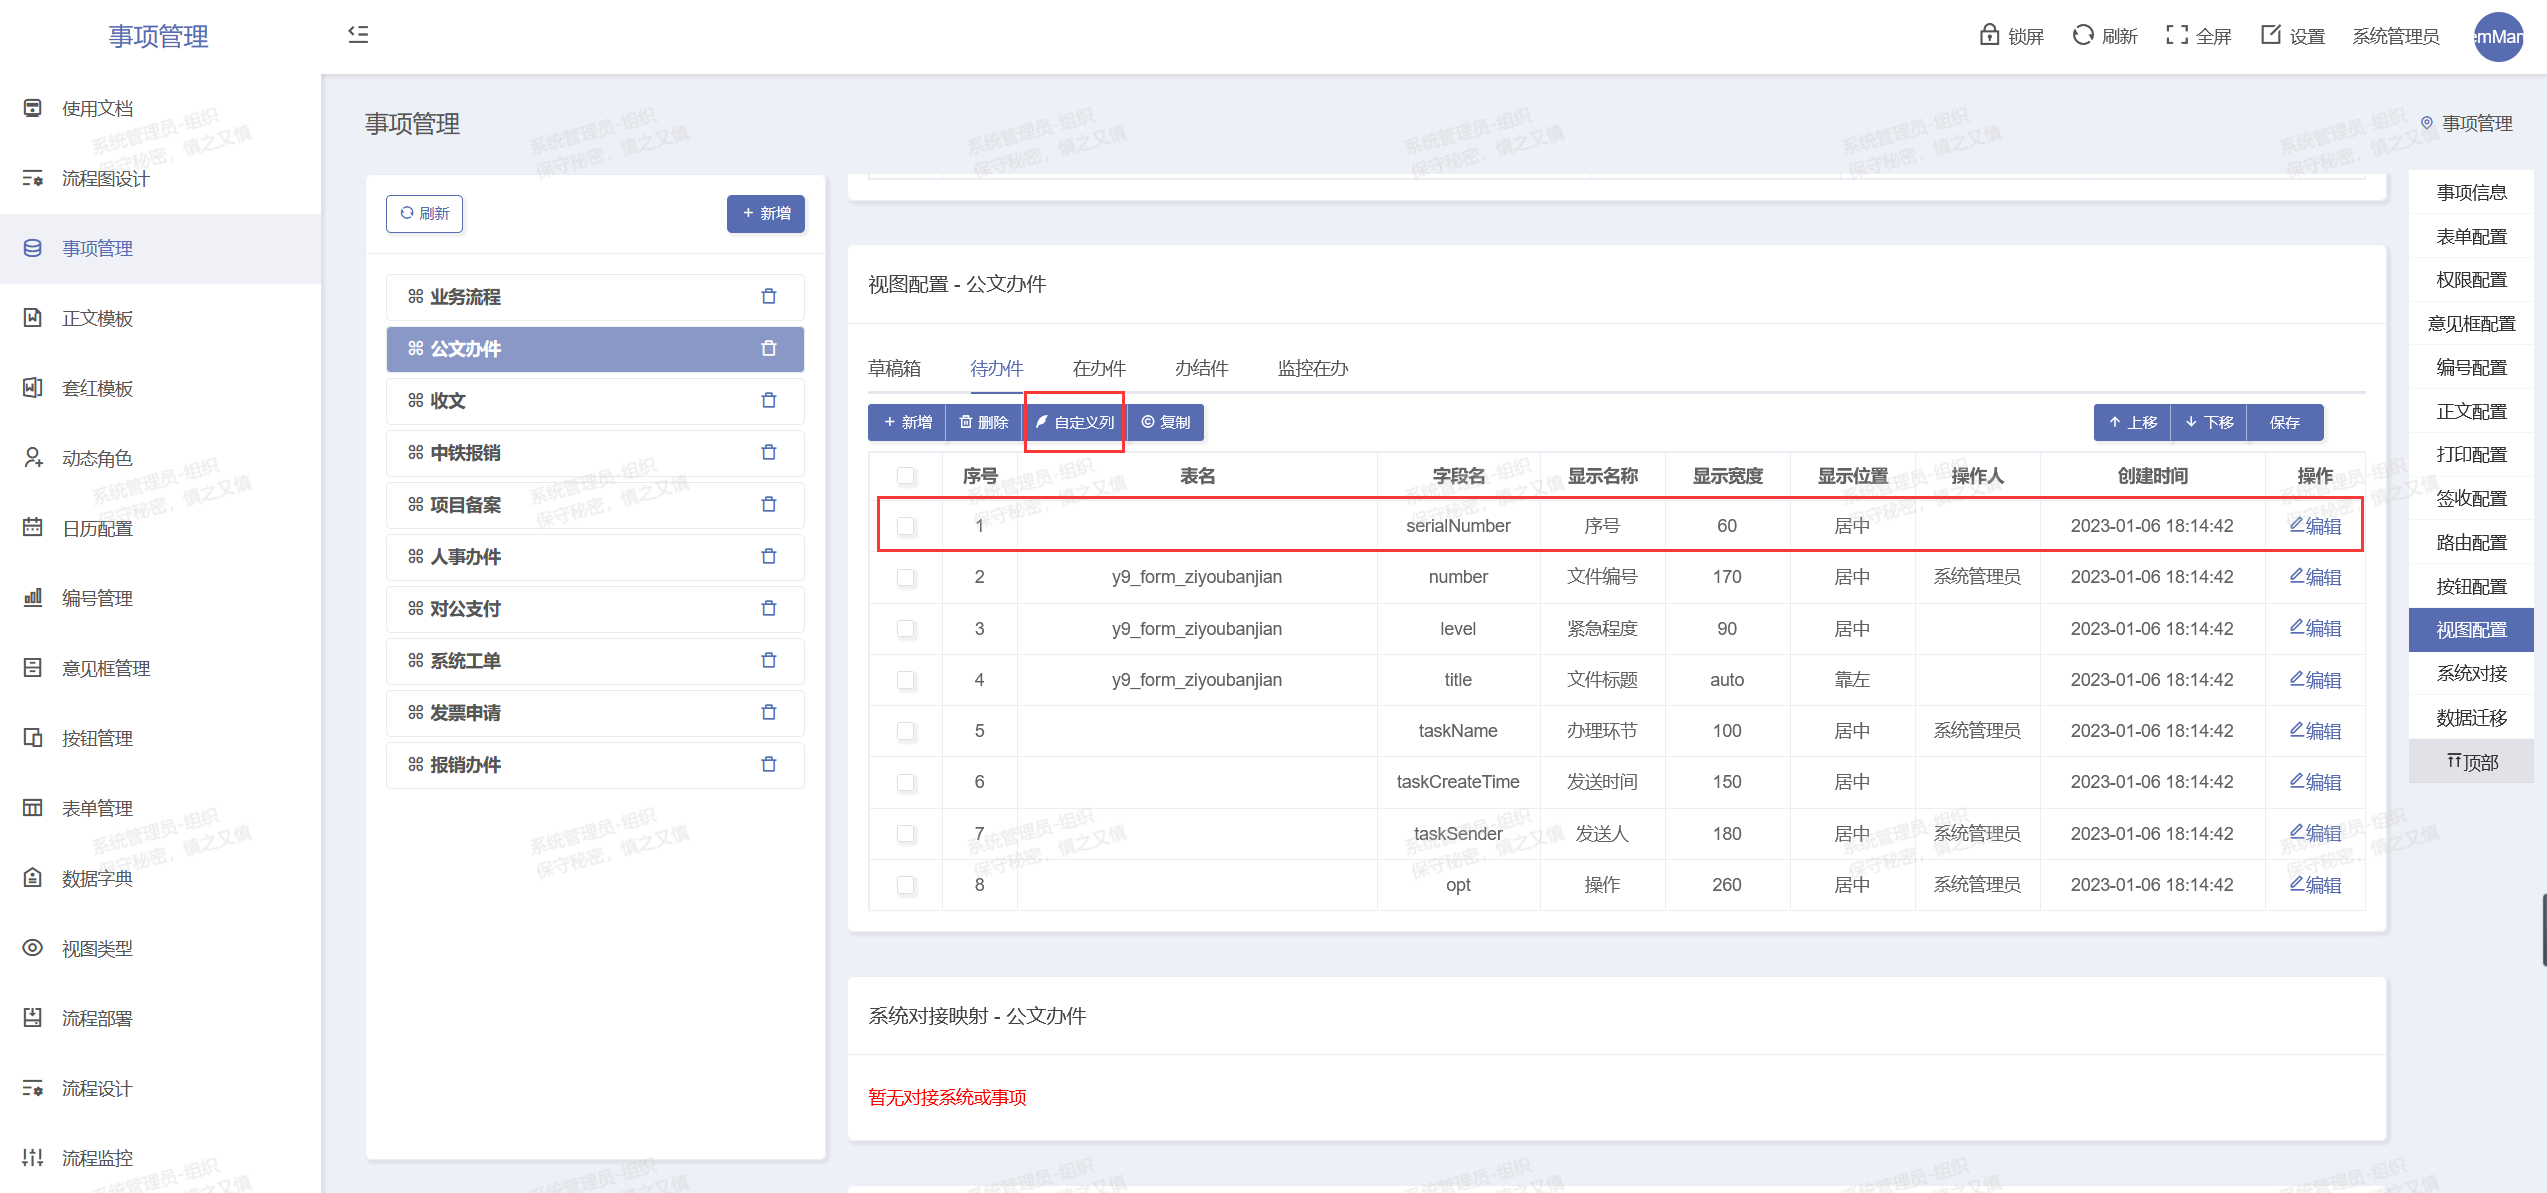Delete the 项目备案 item with trash icon
2547x1193 pixels.
pyautogui.click(x=769, y=504)
